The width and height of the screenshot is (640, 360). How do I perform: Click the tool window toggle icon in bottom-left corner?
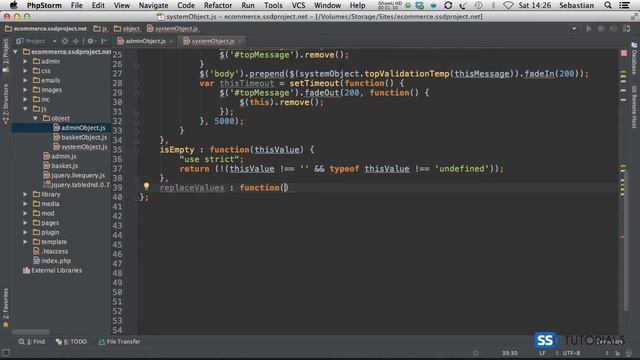coord(6,353)
